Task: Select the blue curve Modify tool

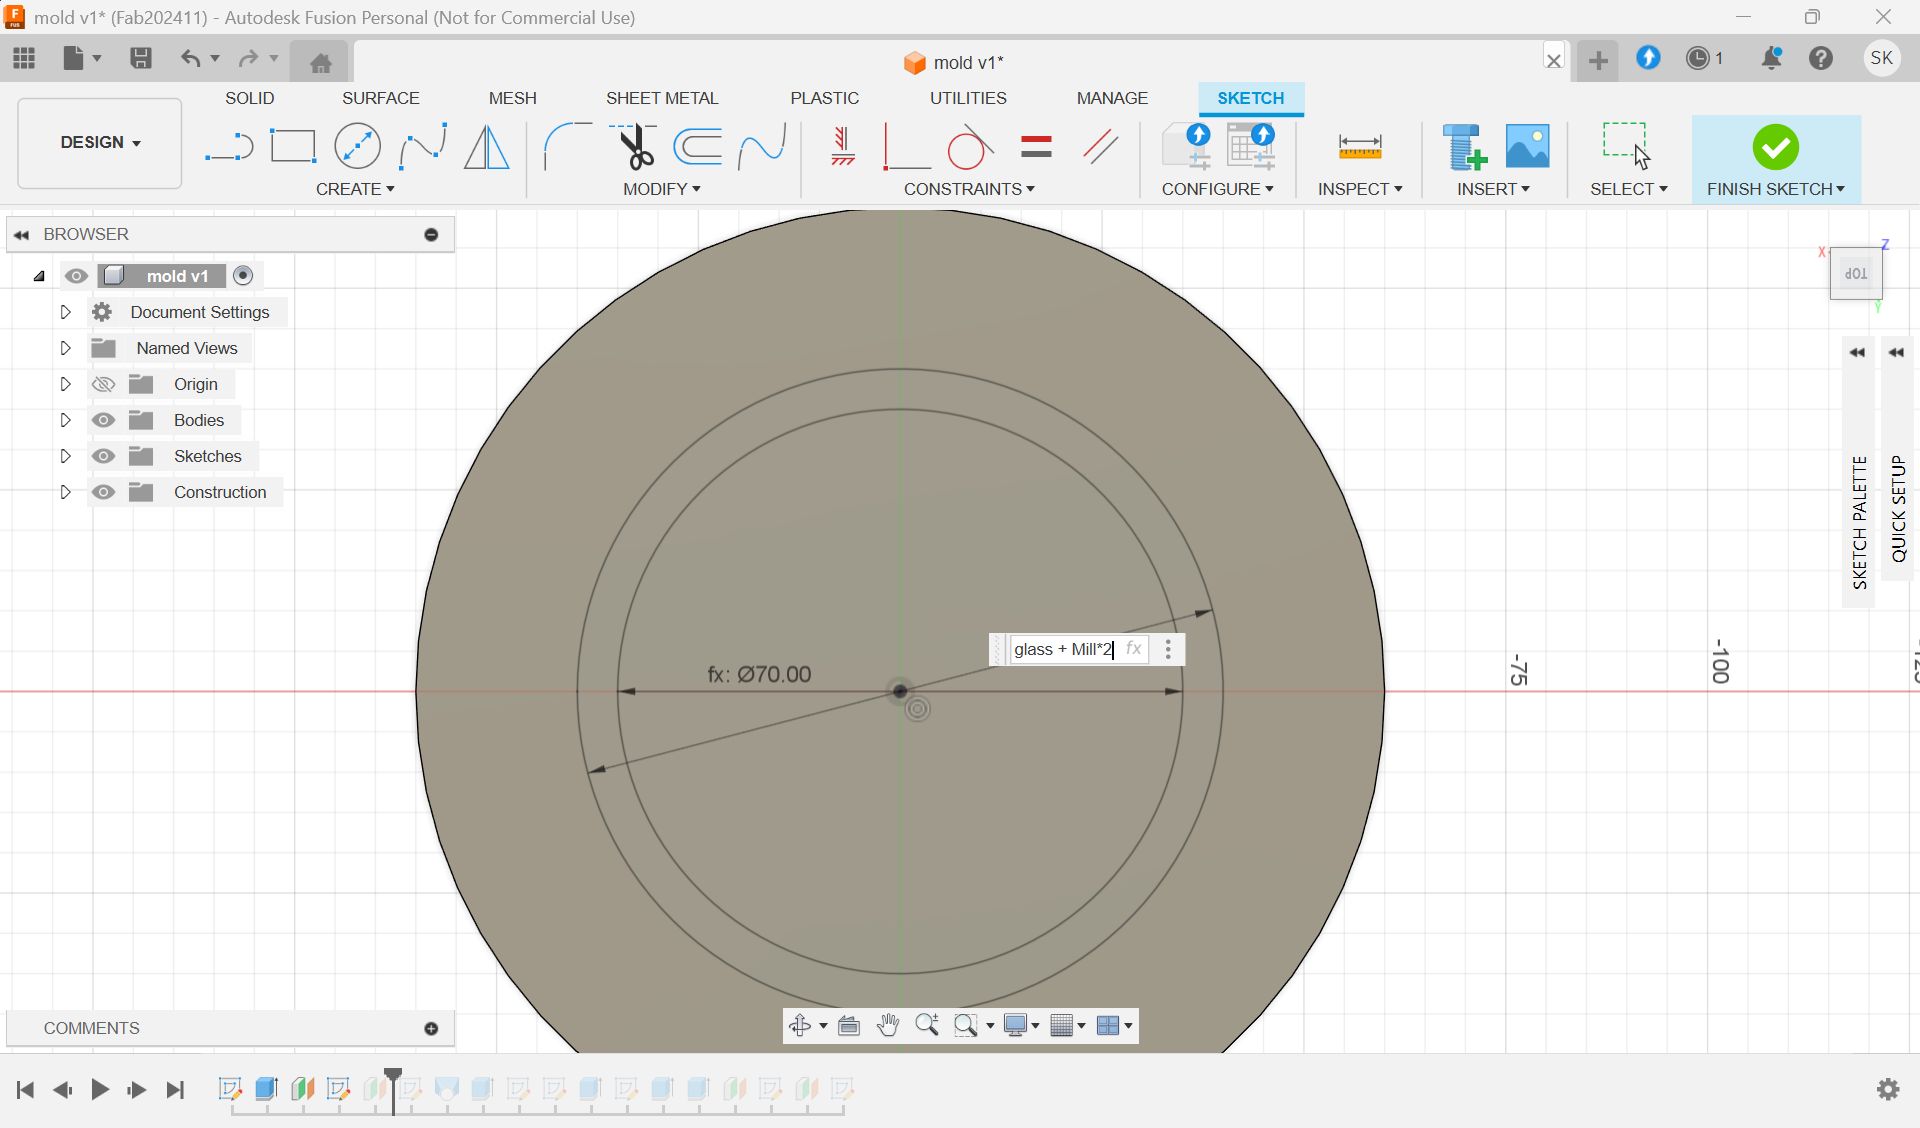Action: point(762,147)
